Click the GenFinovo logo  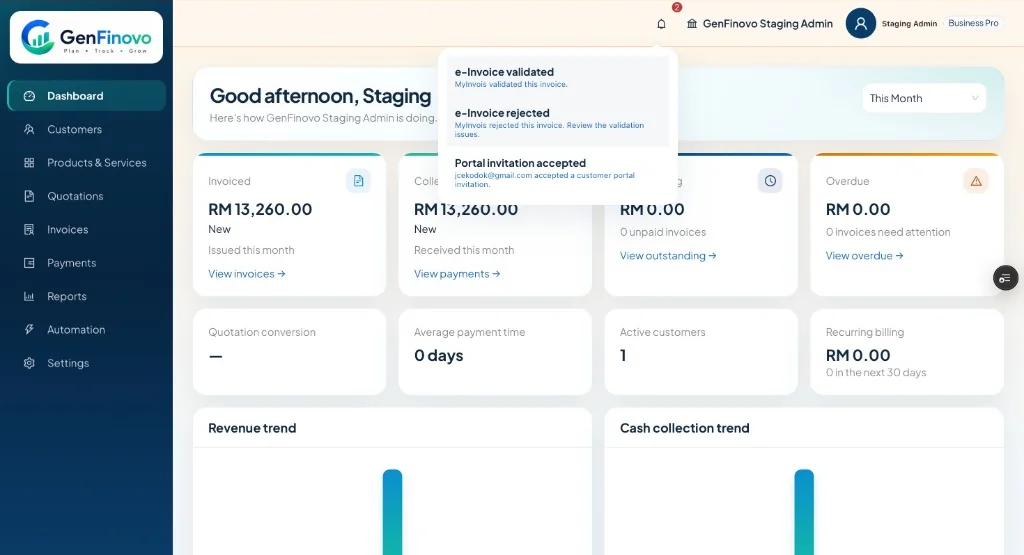coord(86,37)
